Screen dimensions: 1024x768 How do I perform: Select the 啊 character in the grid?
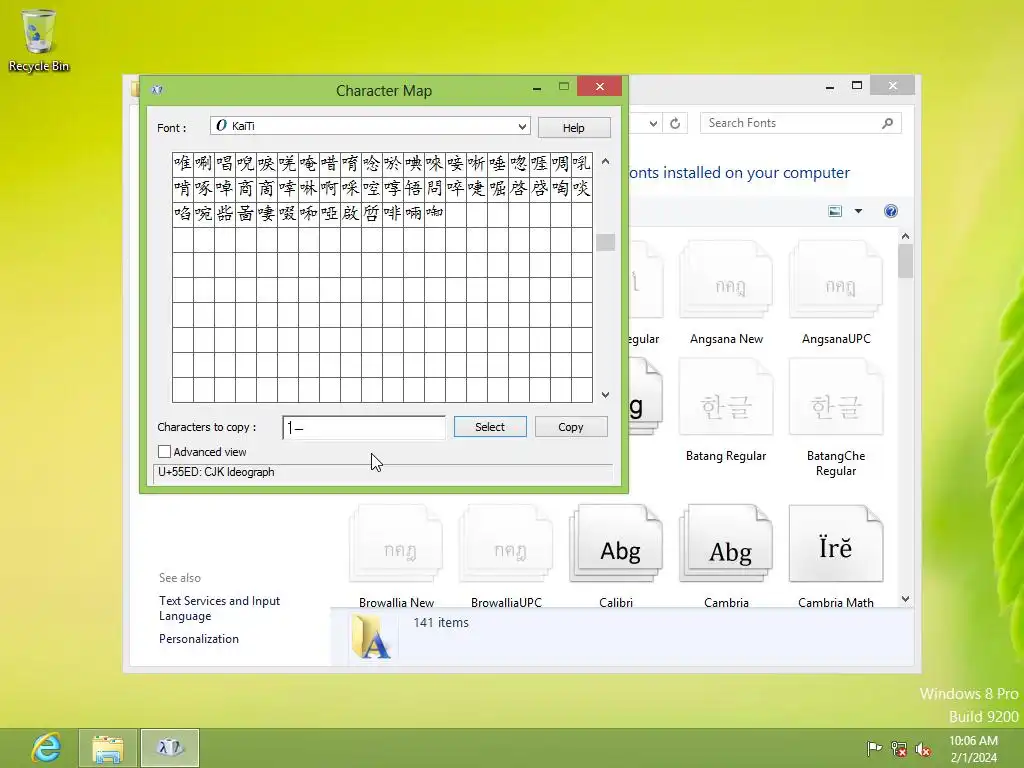(329, 189)
